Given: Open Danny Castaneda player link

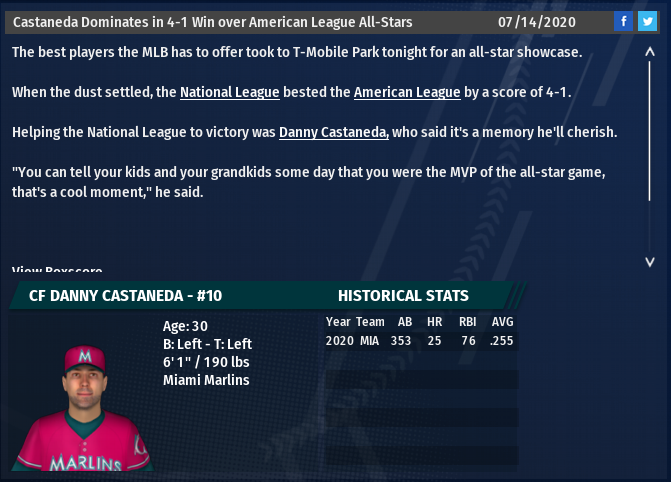Looking at the screenshot, I should [334, 132].
